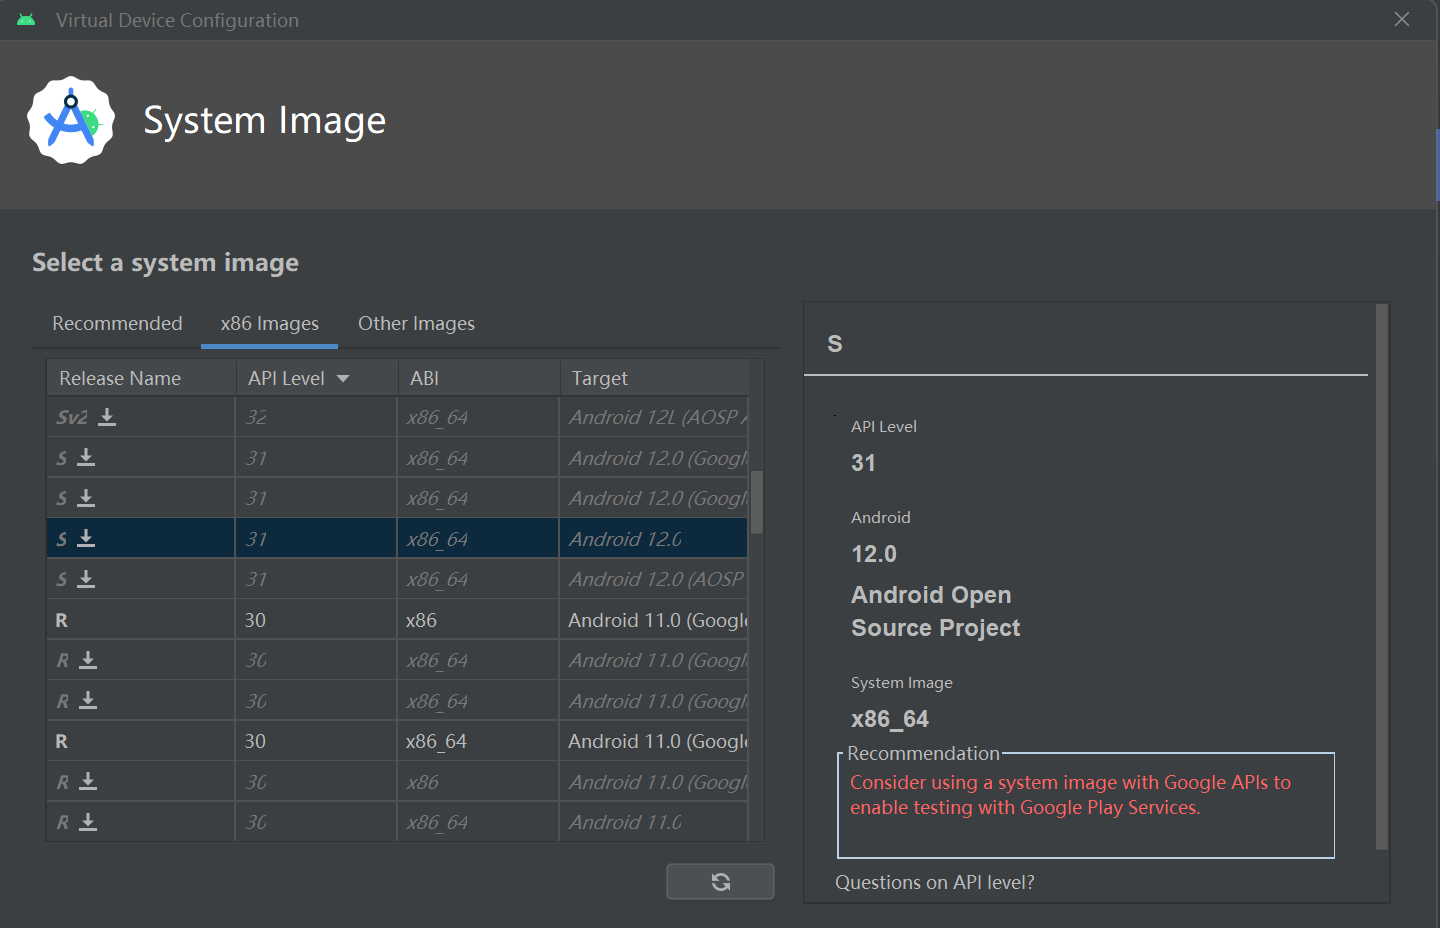Click the details panel's vertical scrollbar
The width and height of the screenshot is (1440, 928).
1382,577
